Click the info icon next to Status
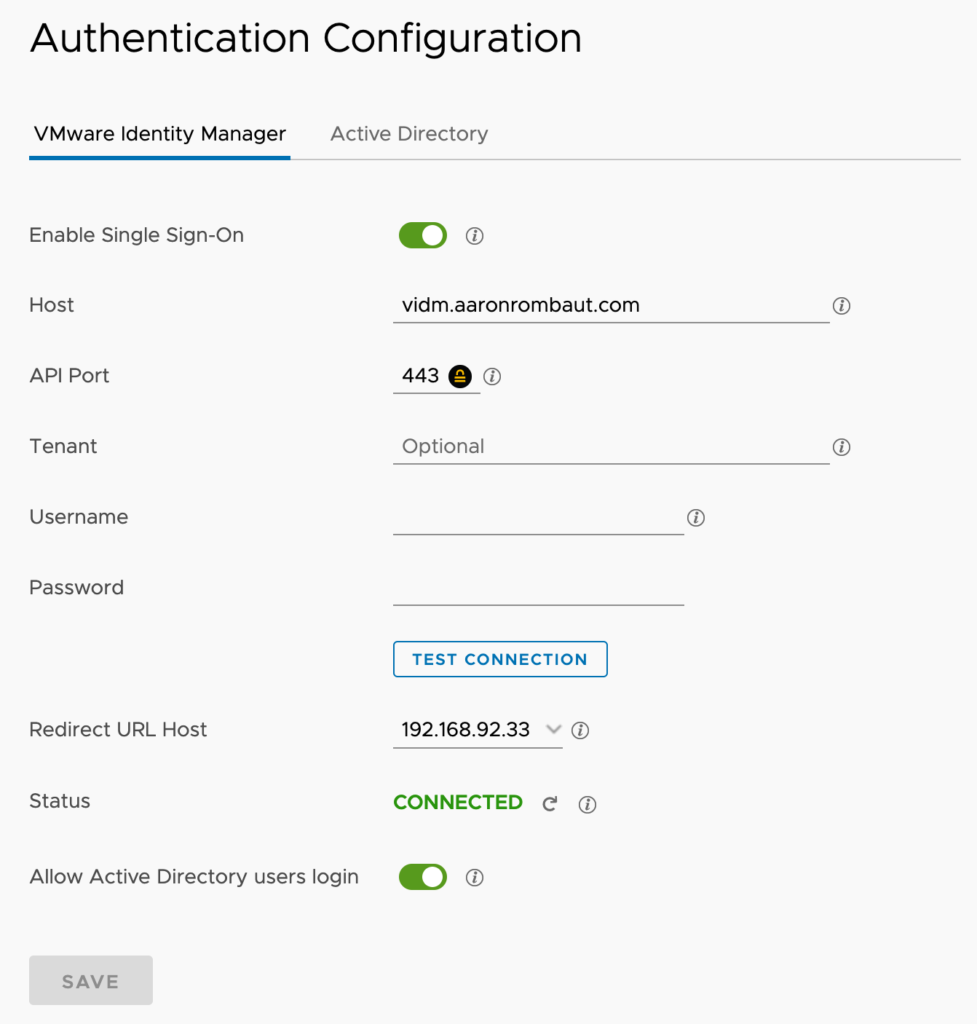This screenshot has width=977, height=1024. (588, 804)
